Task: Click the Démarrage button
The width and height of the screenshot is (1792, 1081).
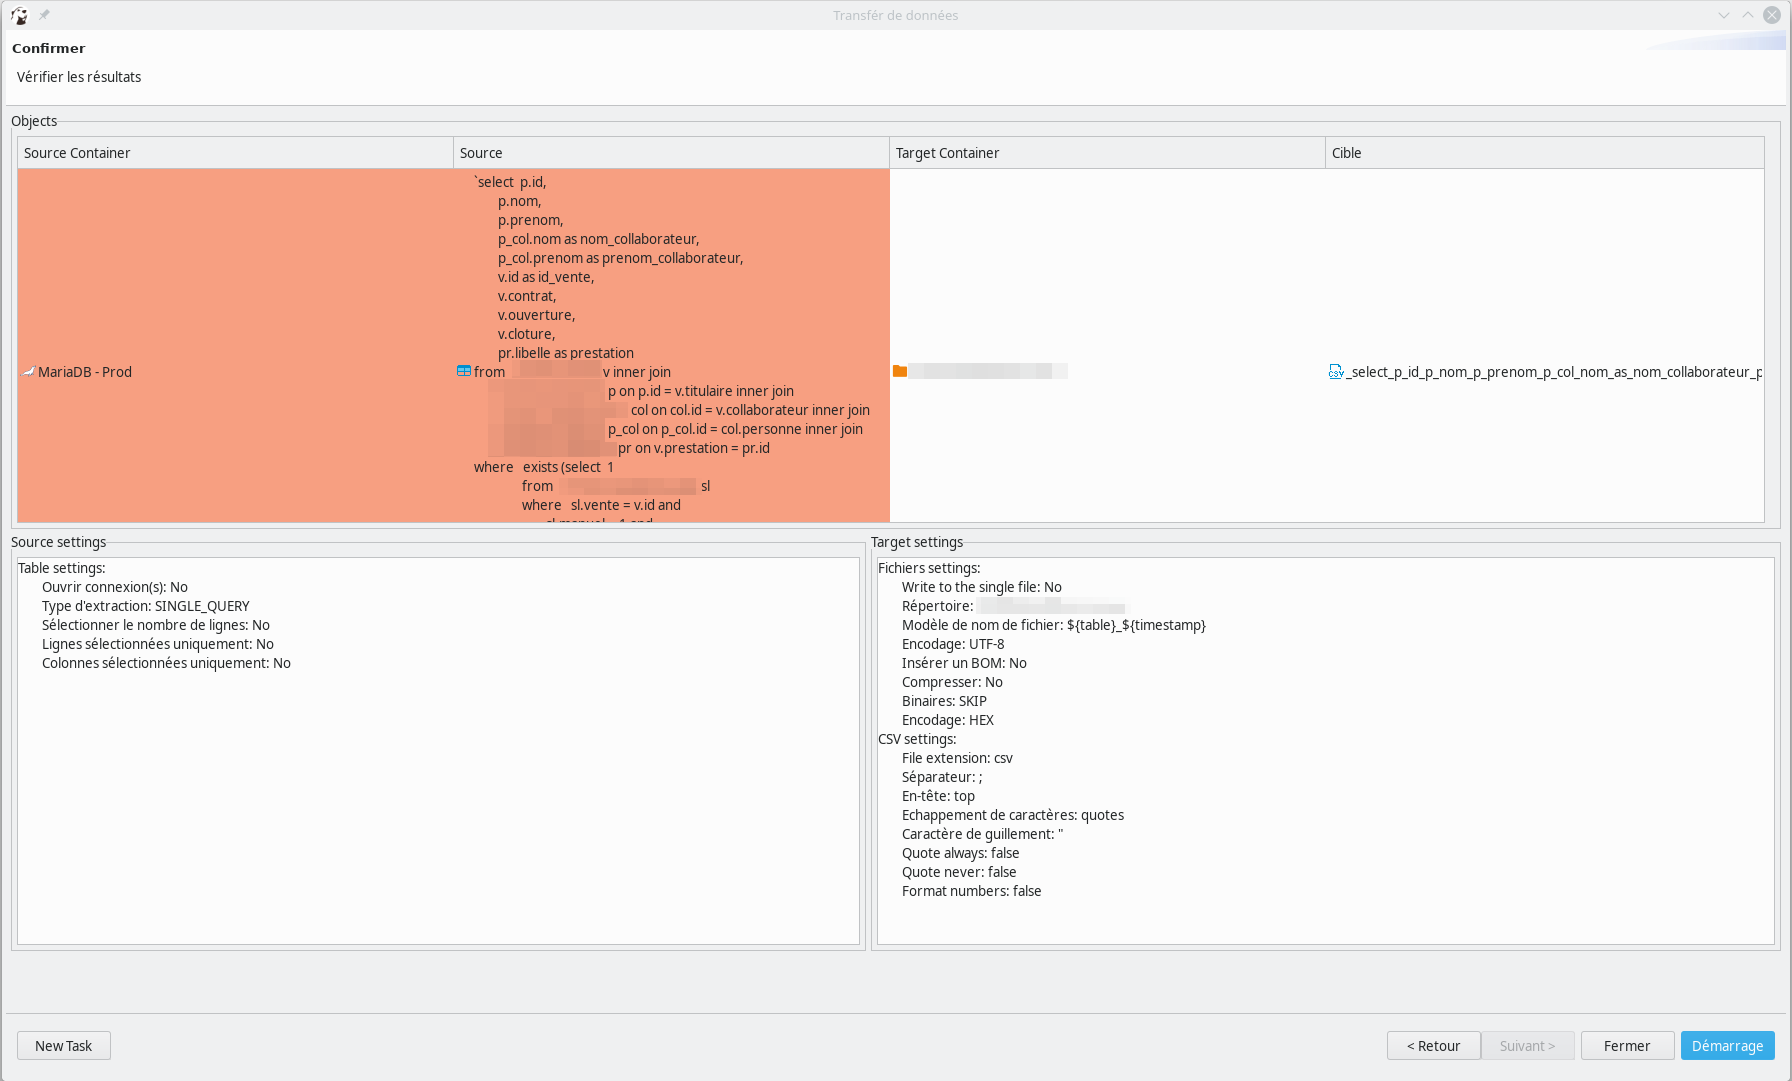Action: click(1727, 1046)
